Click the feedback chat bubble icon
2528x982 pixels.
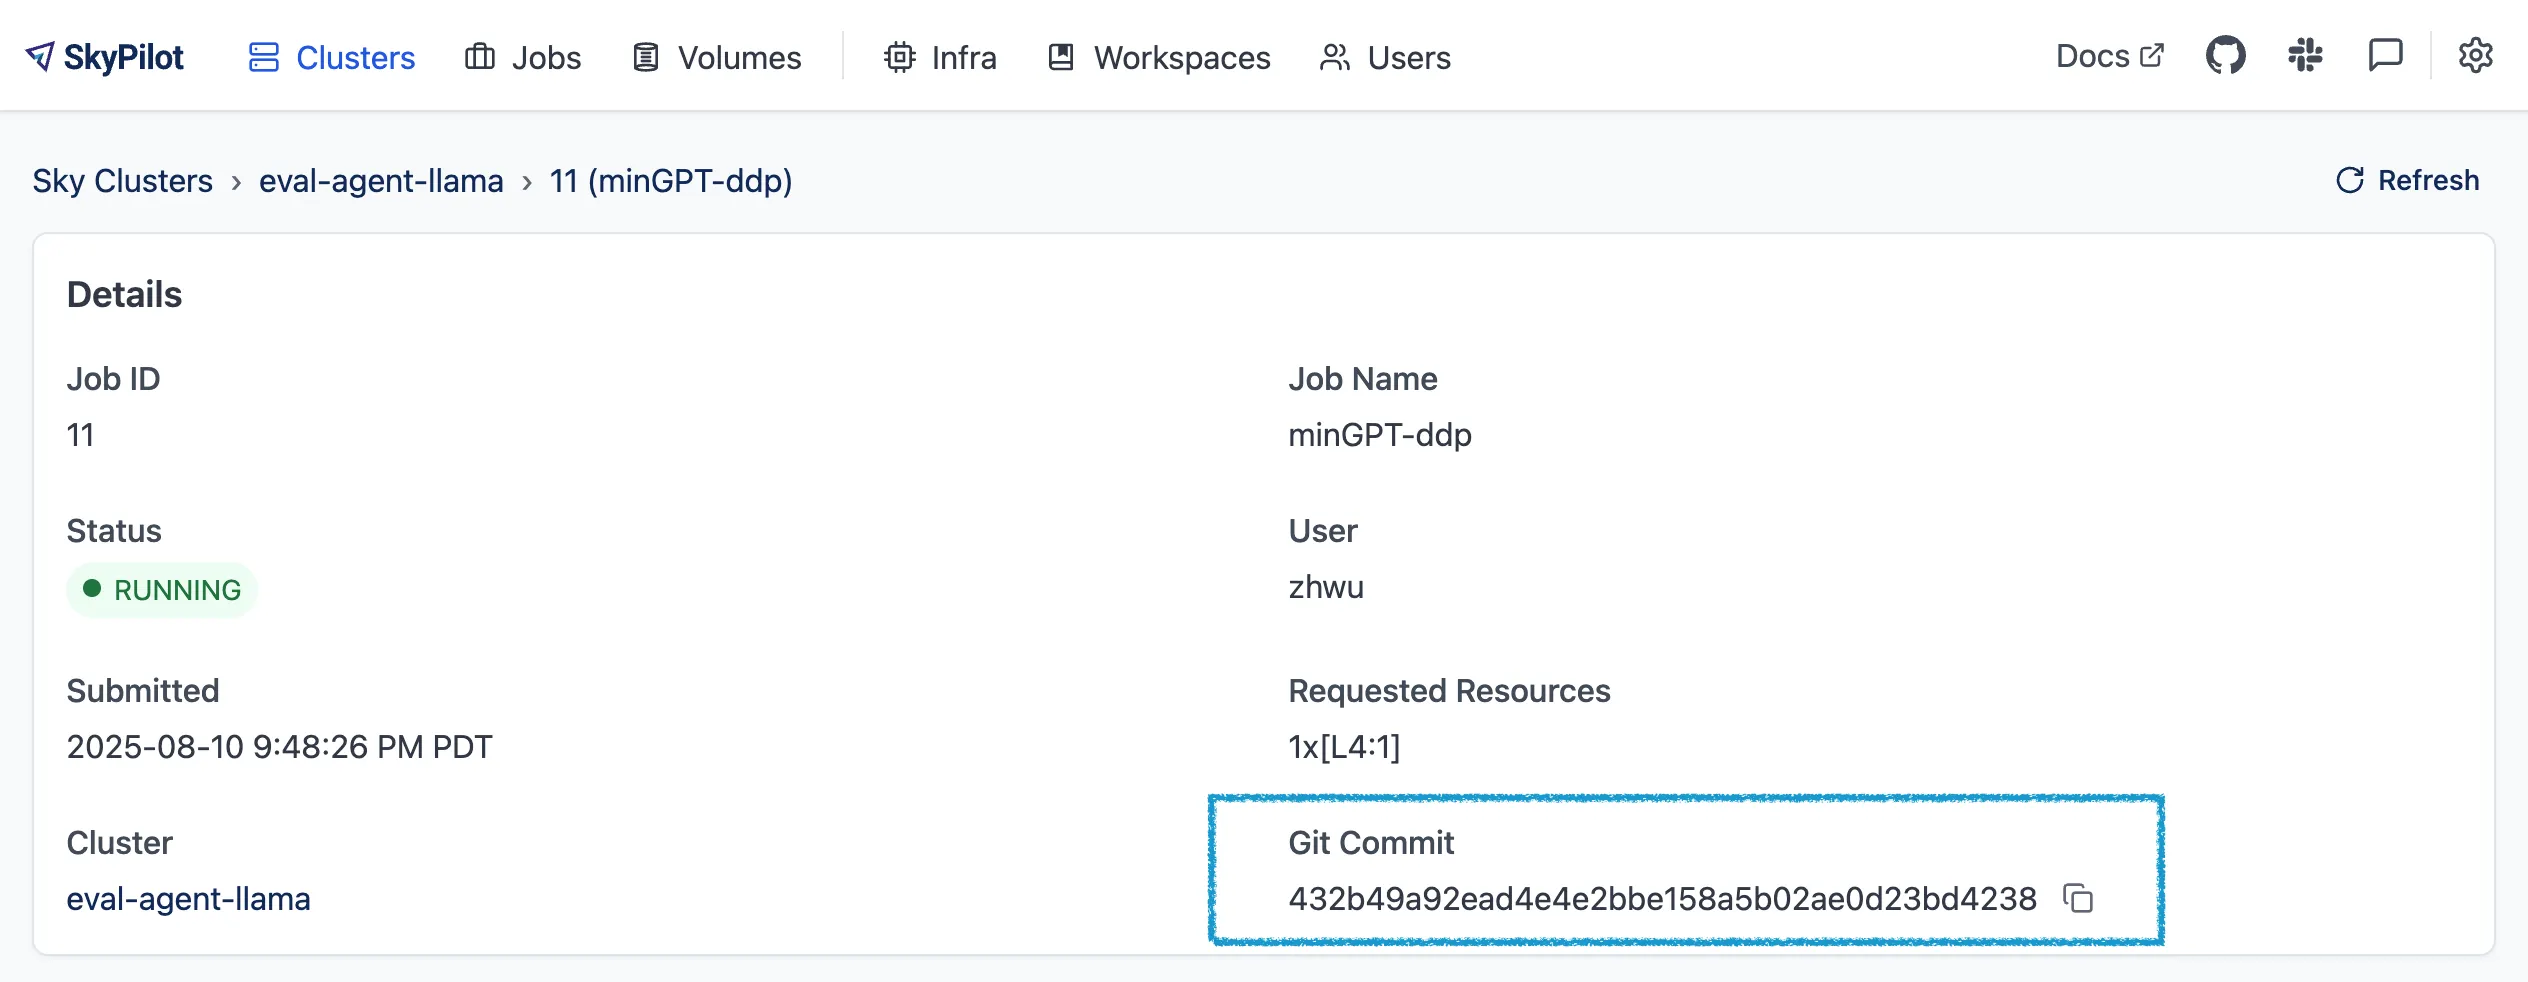tap(2385, 55)
